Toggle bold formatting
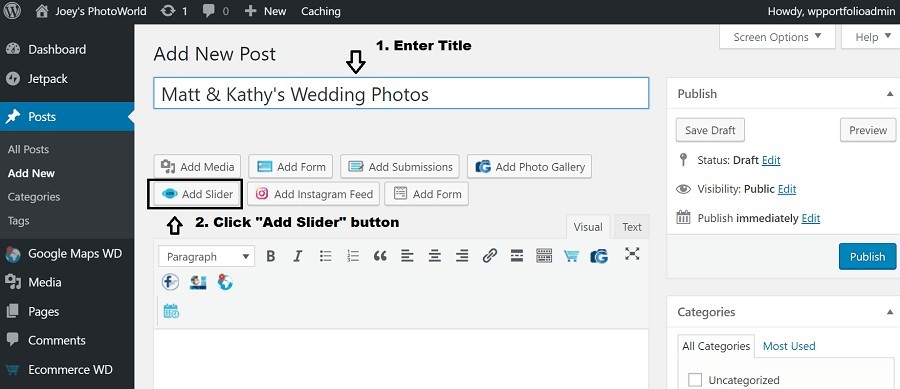 [270, 256]
